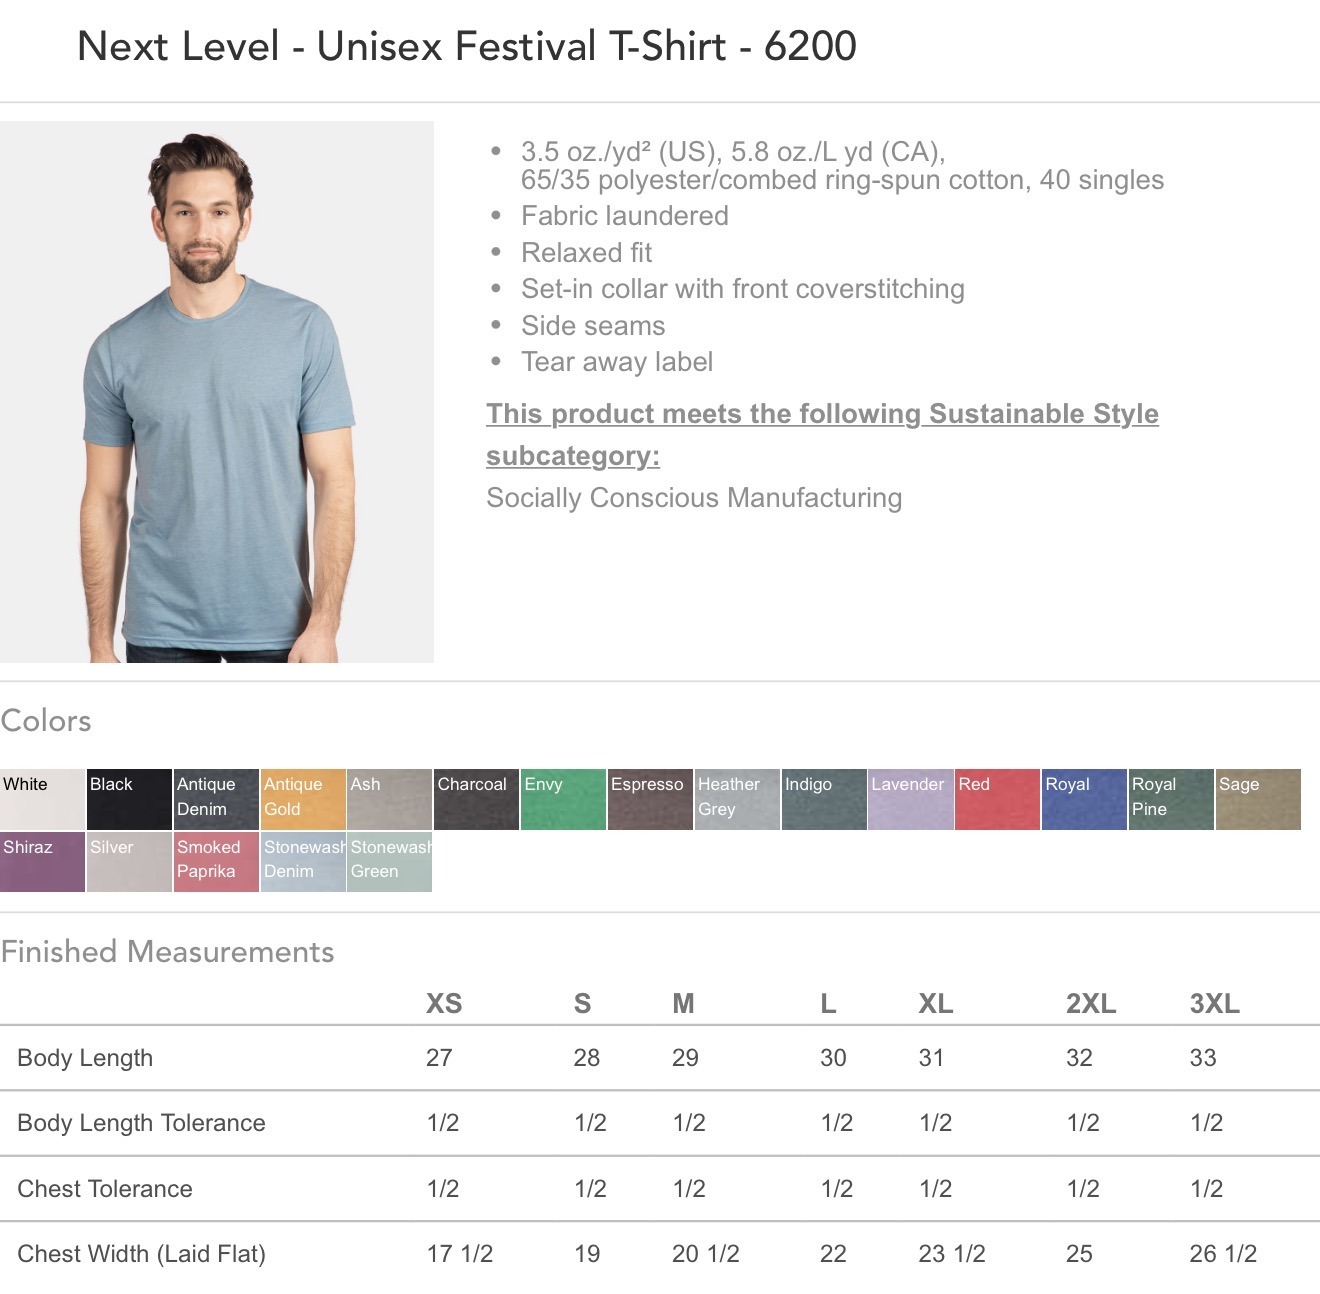Pick the Espresso color swatch
This screenshot has height=1294, width=1320.
(651, 799)
